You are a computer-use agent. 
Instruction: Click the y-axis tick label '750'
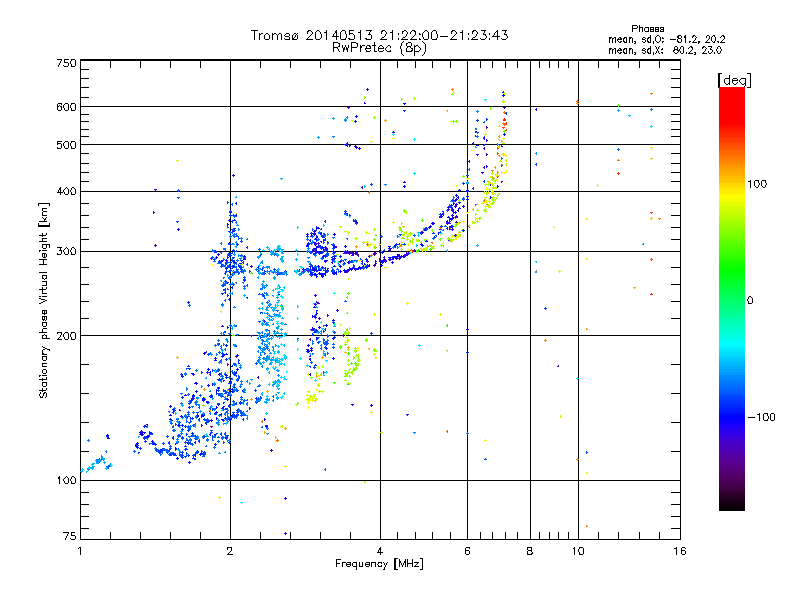point(66,63)
